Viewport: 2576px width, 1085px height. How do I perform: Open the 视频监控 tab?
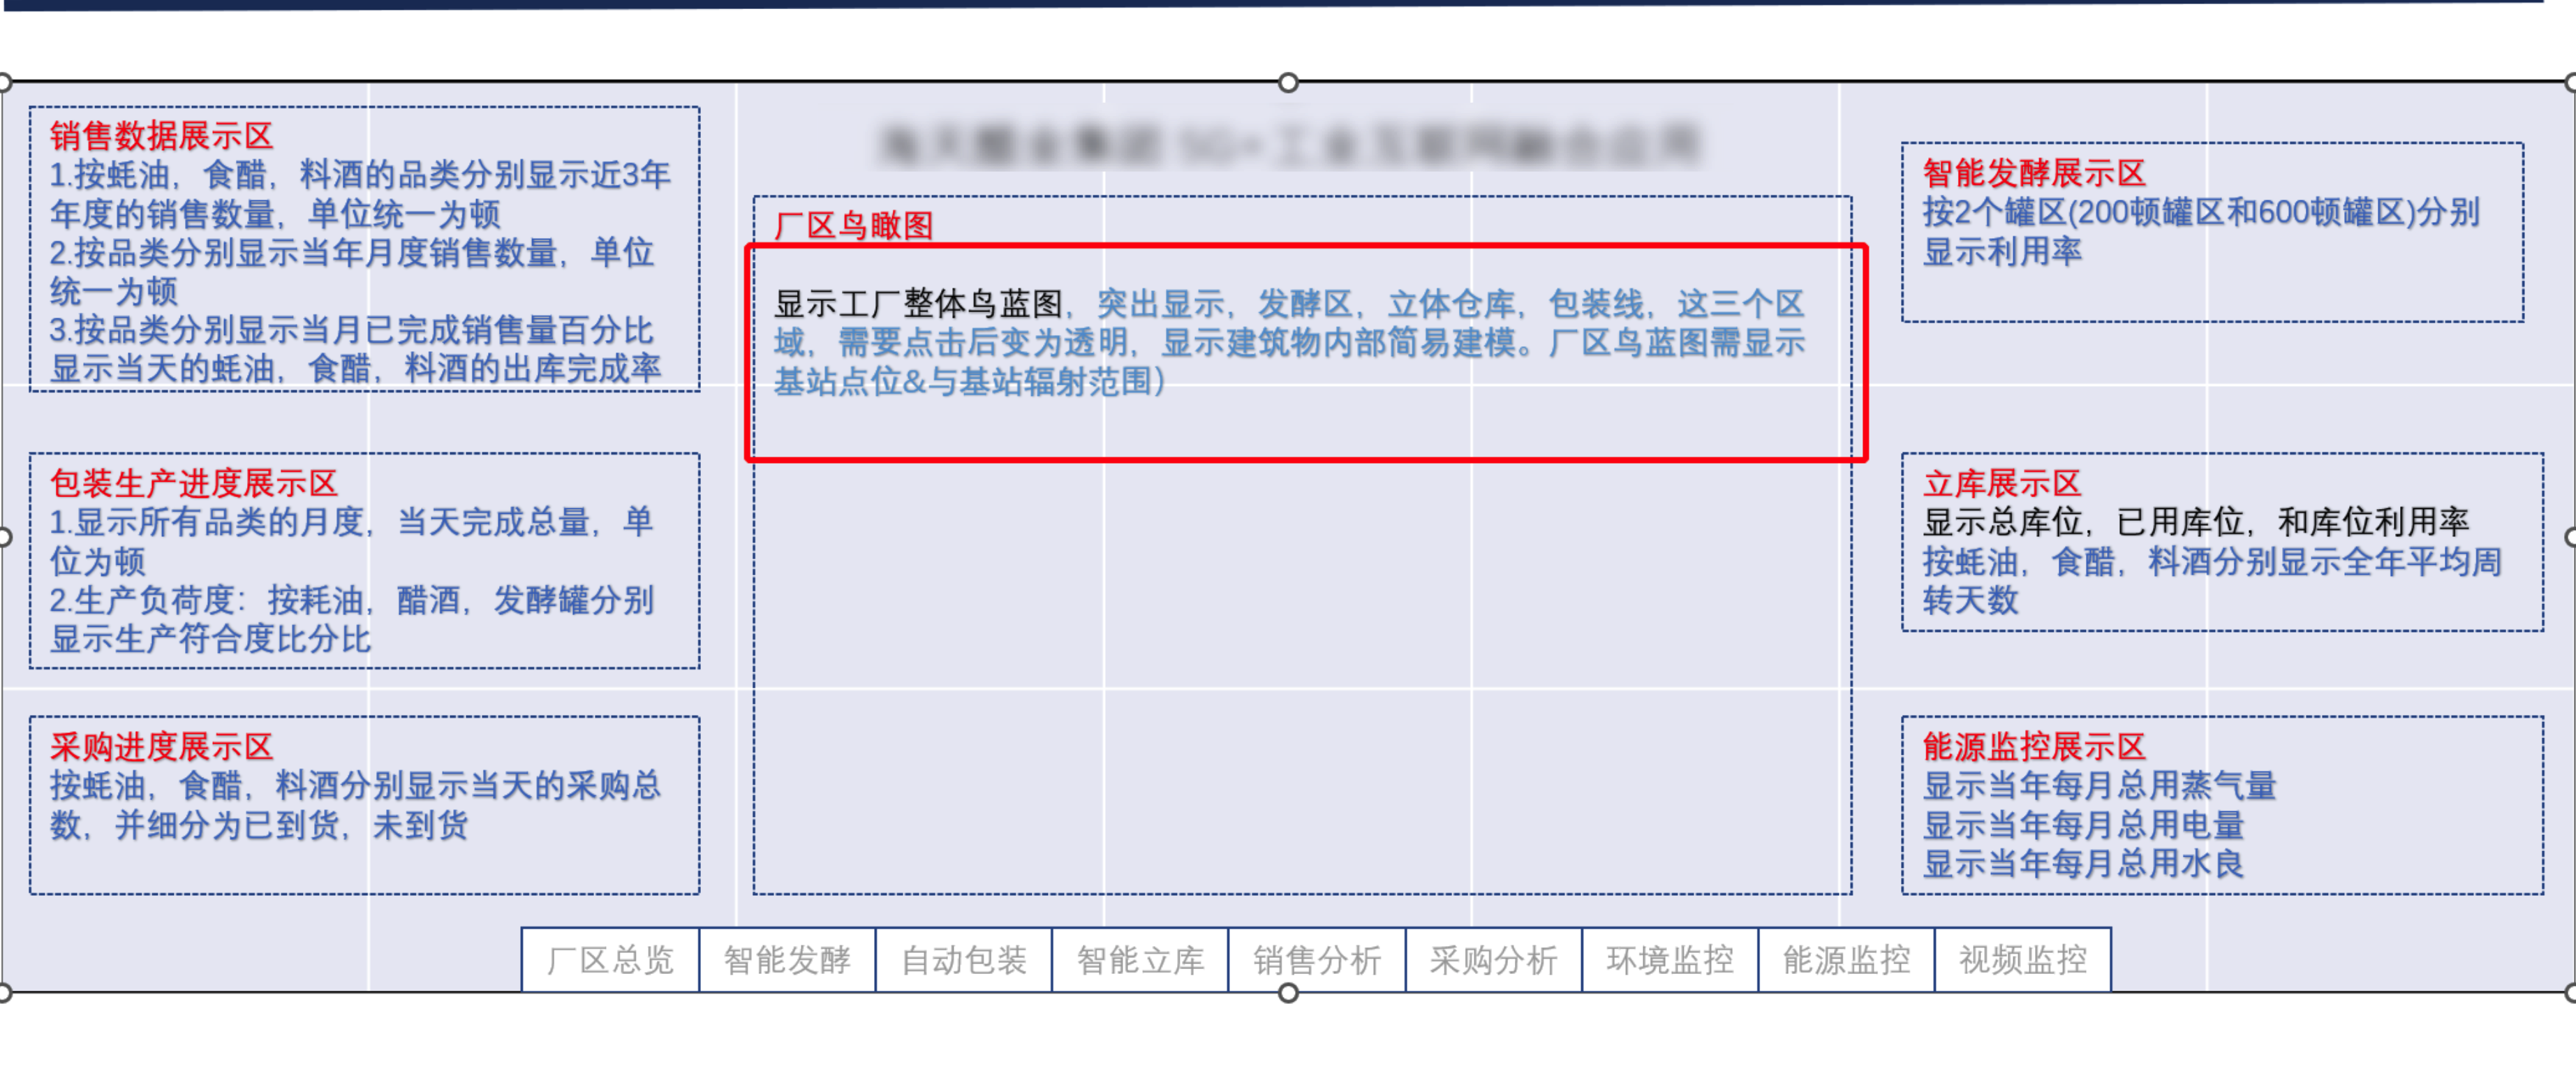2022,960
